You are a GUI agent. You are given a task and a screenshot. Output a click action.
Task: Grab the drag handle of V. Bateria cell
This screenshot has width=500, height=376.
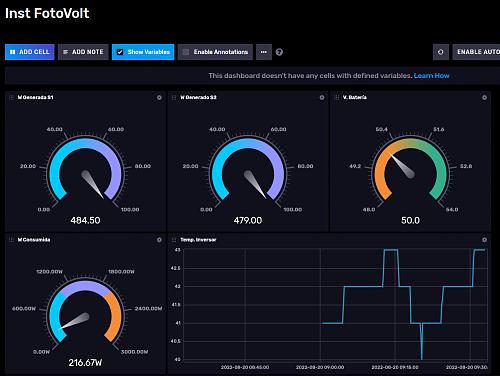coord(337,97)
